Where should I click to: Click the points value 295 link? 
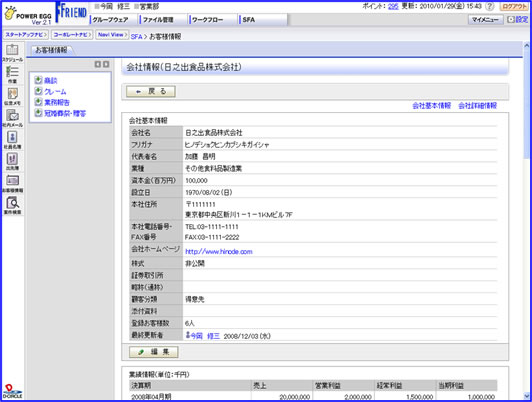pyautogui.click(x=393, y=6)
